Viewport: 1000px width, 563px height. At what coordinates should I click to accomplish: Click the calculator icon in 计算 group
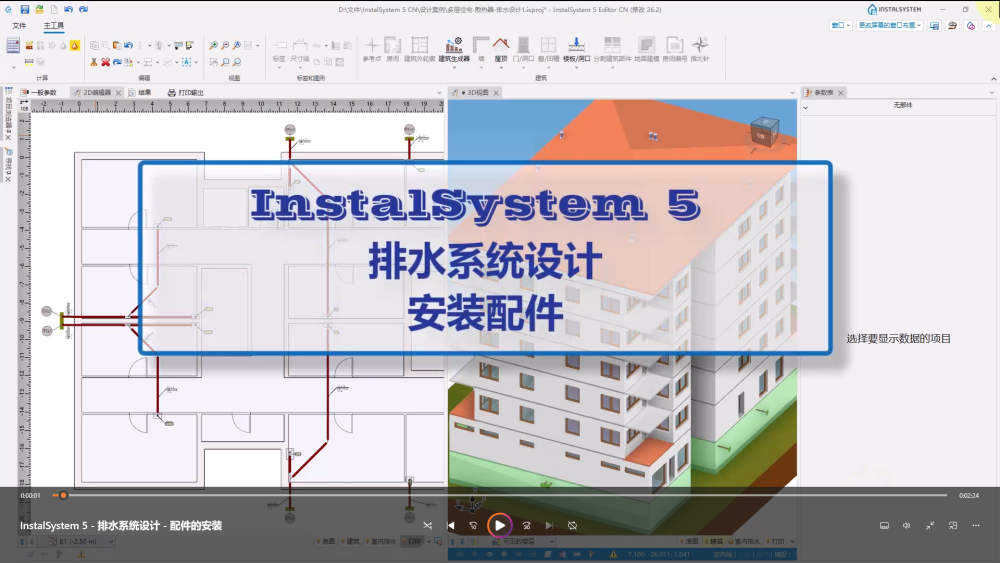(x=13, y=45)
